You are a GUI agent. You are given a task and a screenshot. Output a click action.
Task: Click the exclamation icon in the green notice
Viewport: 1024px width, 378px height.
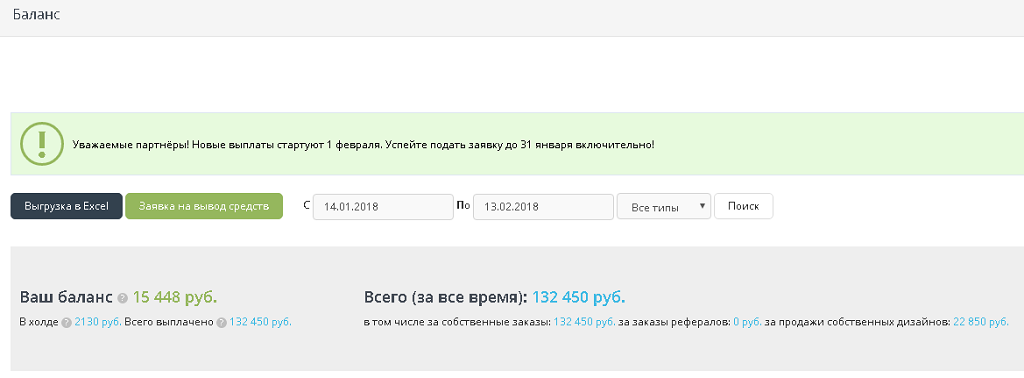pos(41,143)
